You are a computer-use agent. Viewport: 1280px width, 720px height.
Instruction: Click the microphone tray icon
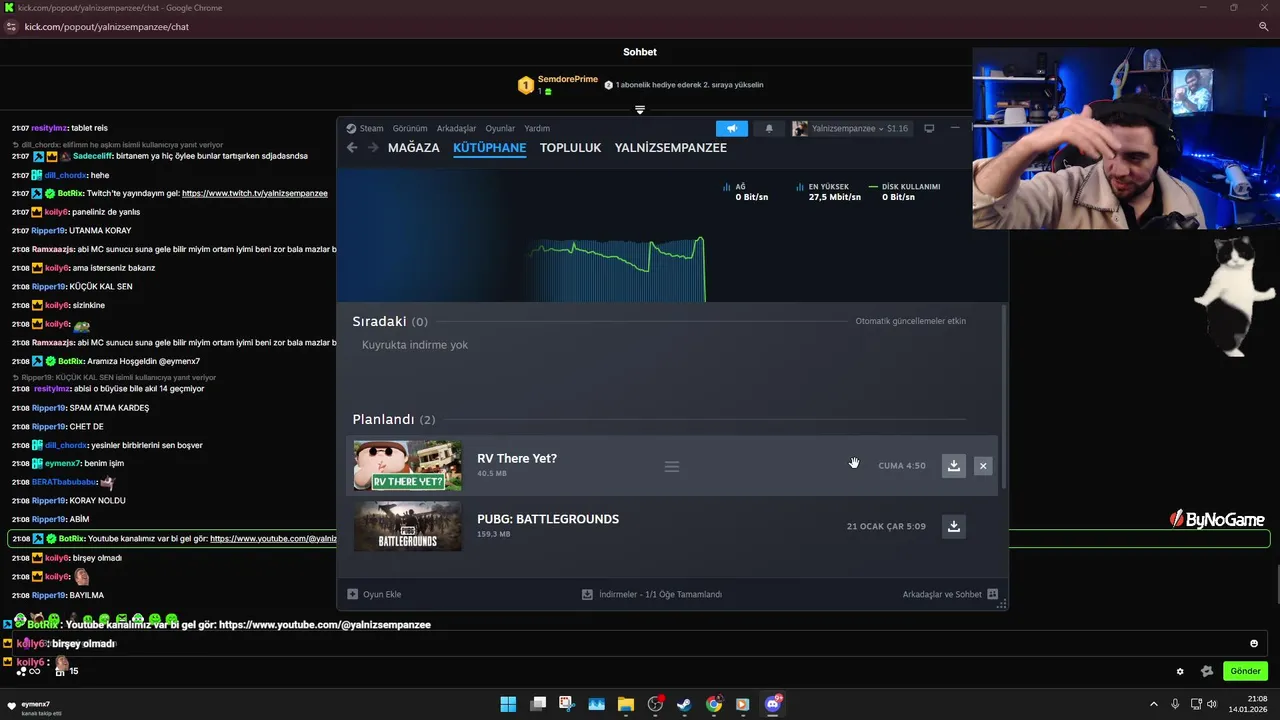(x=1175, y=704)
